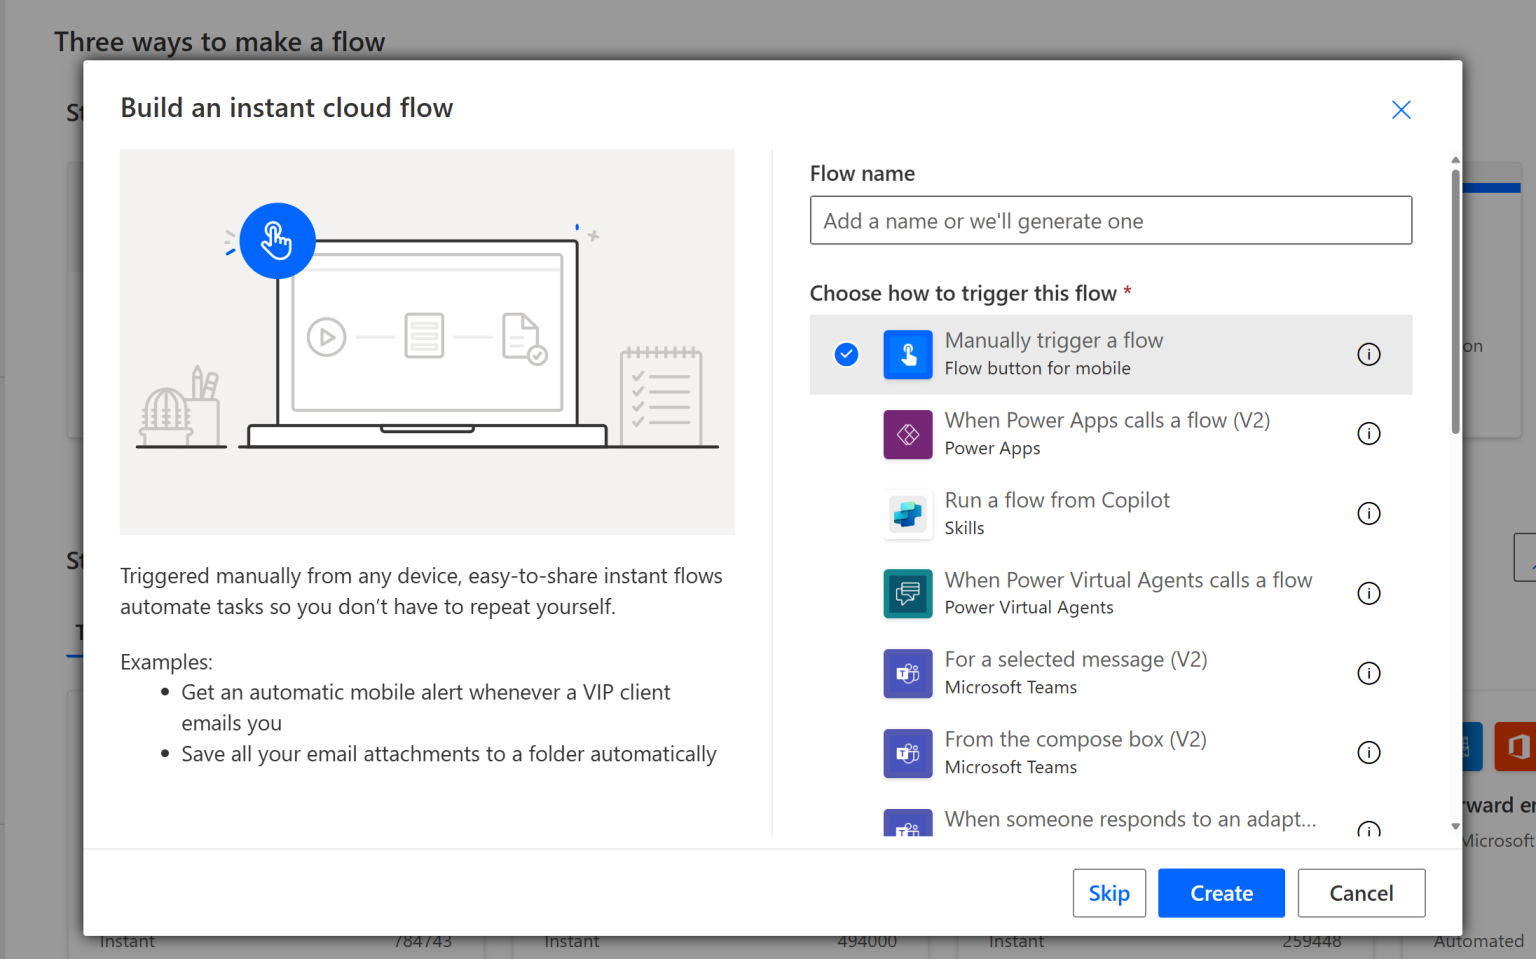
Task: Click the Flow name text field
Action: pos(1110,220)
